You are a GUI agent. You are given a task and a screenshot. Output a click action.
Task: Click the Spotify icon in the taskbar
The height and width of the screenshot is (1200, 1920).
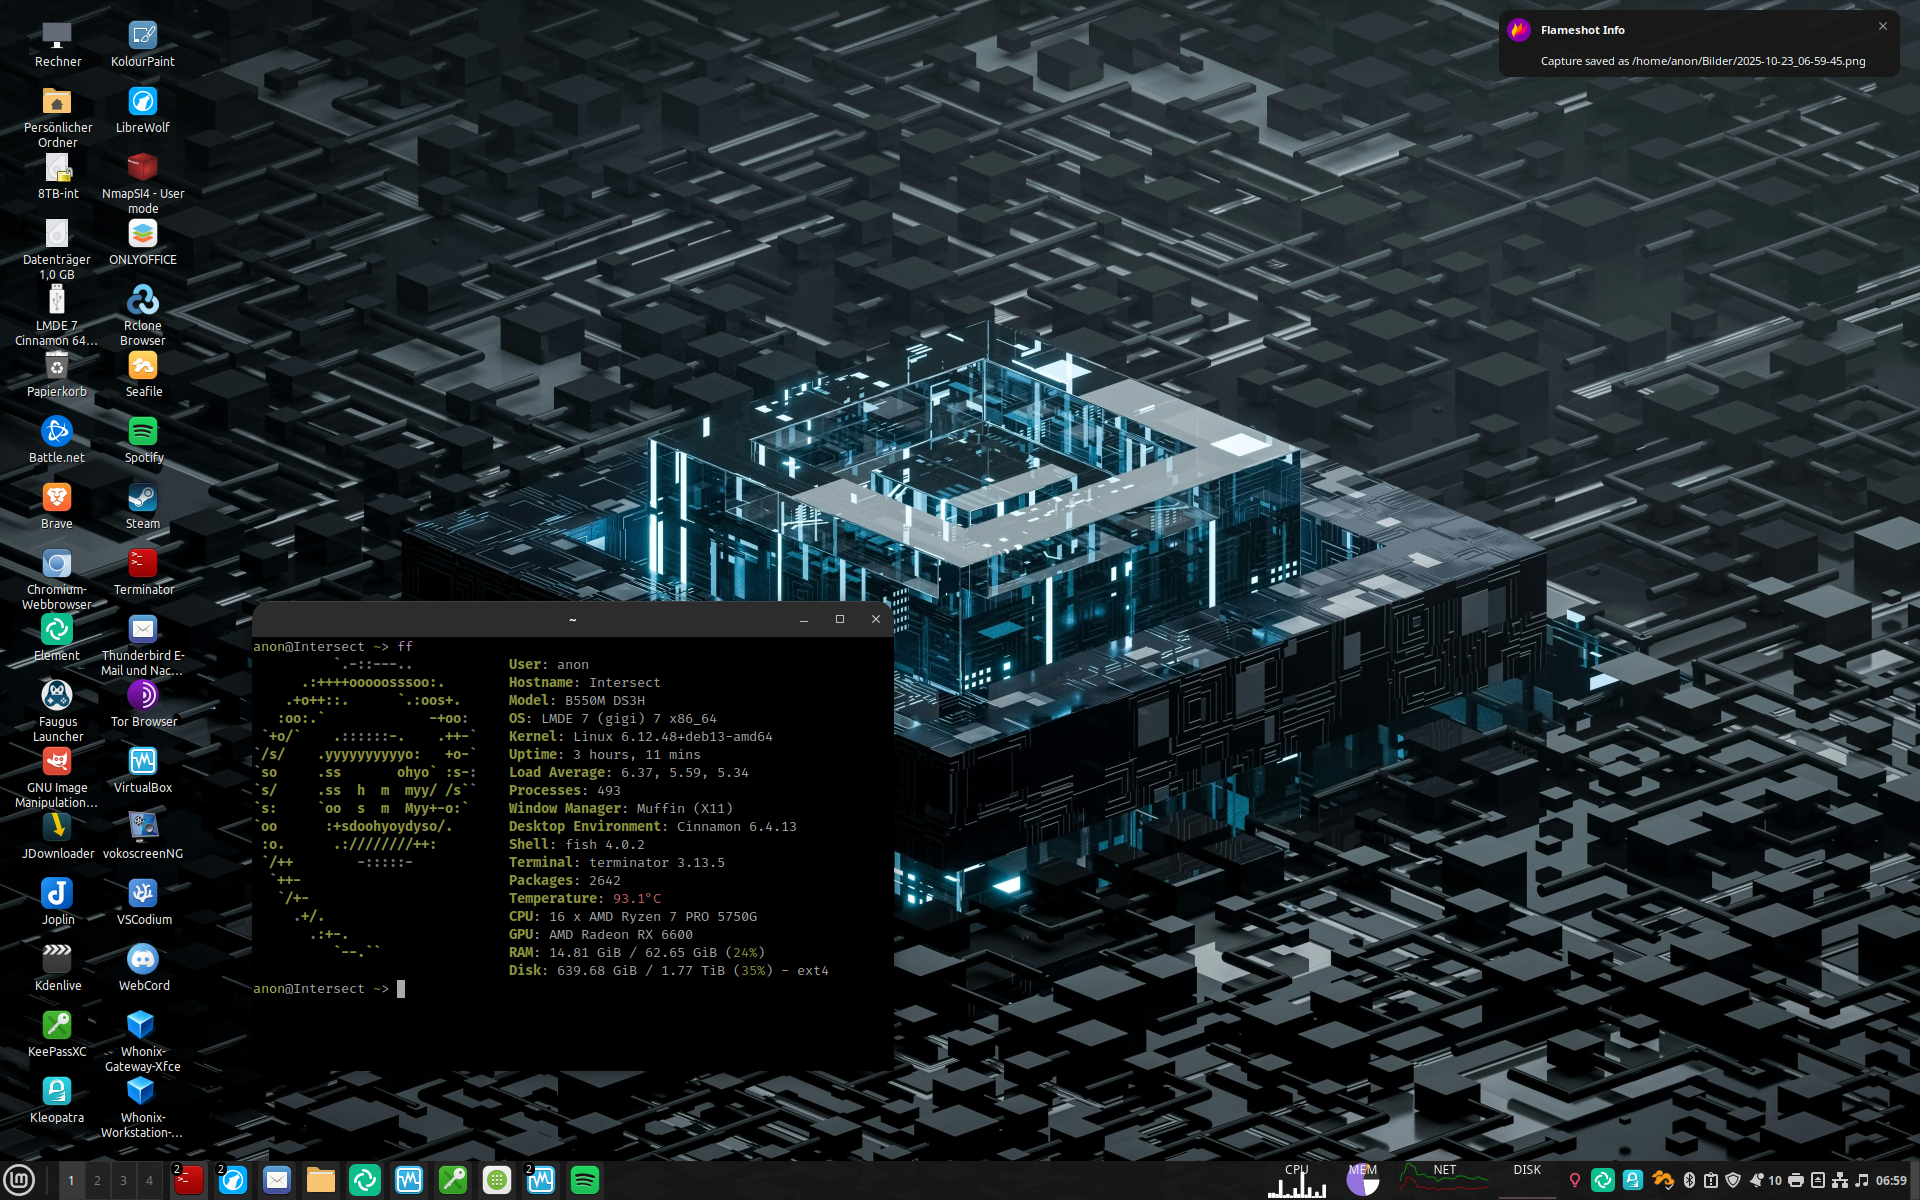(585, 1180)
